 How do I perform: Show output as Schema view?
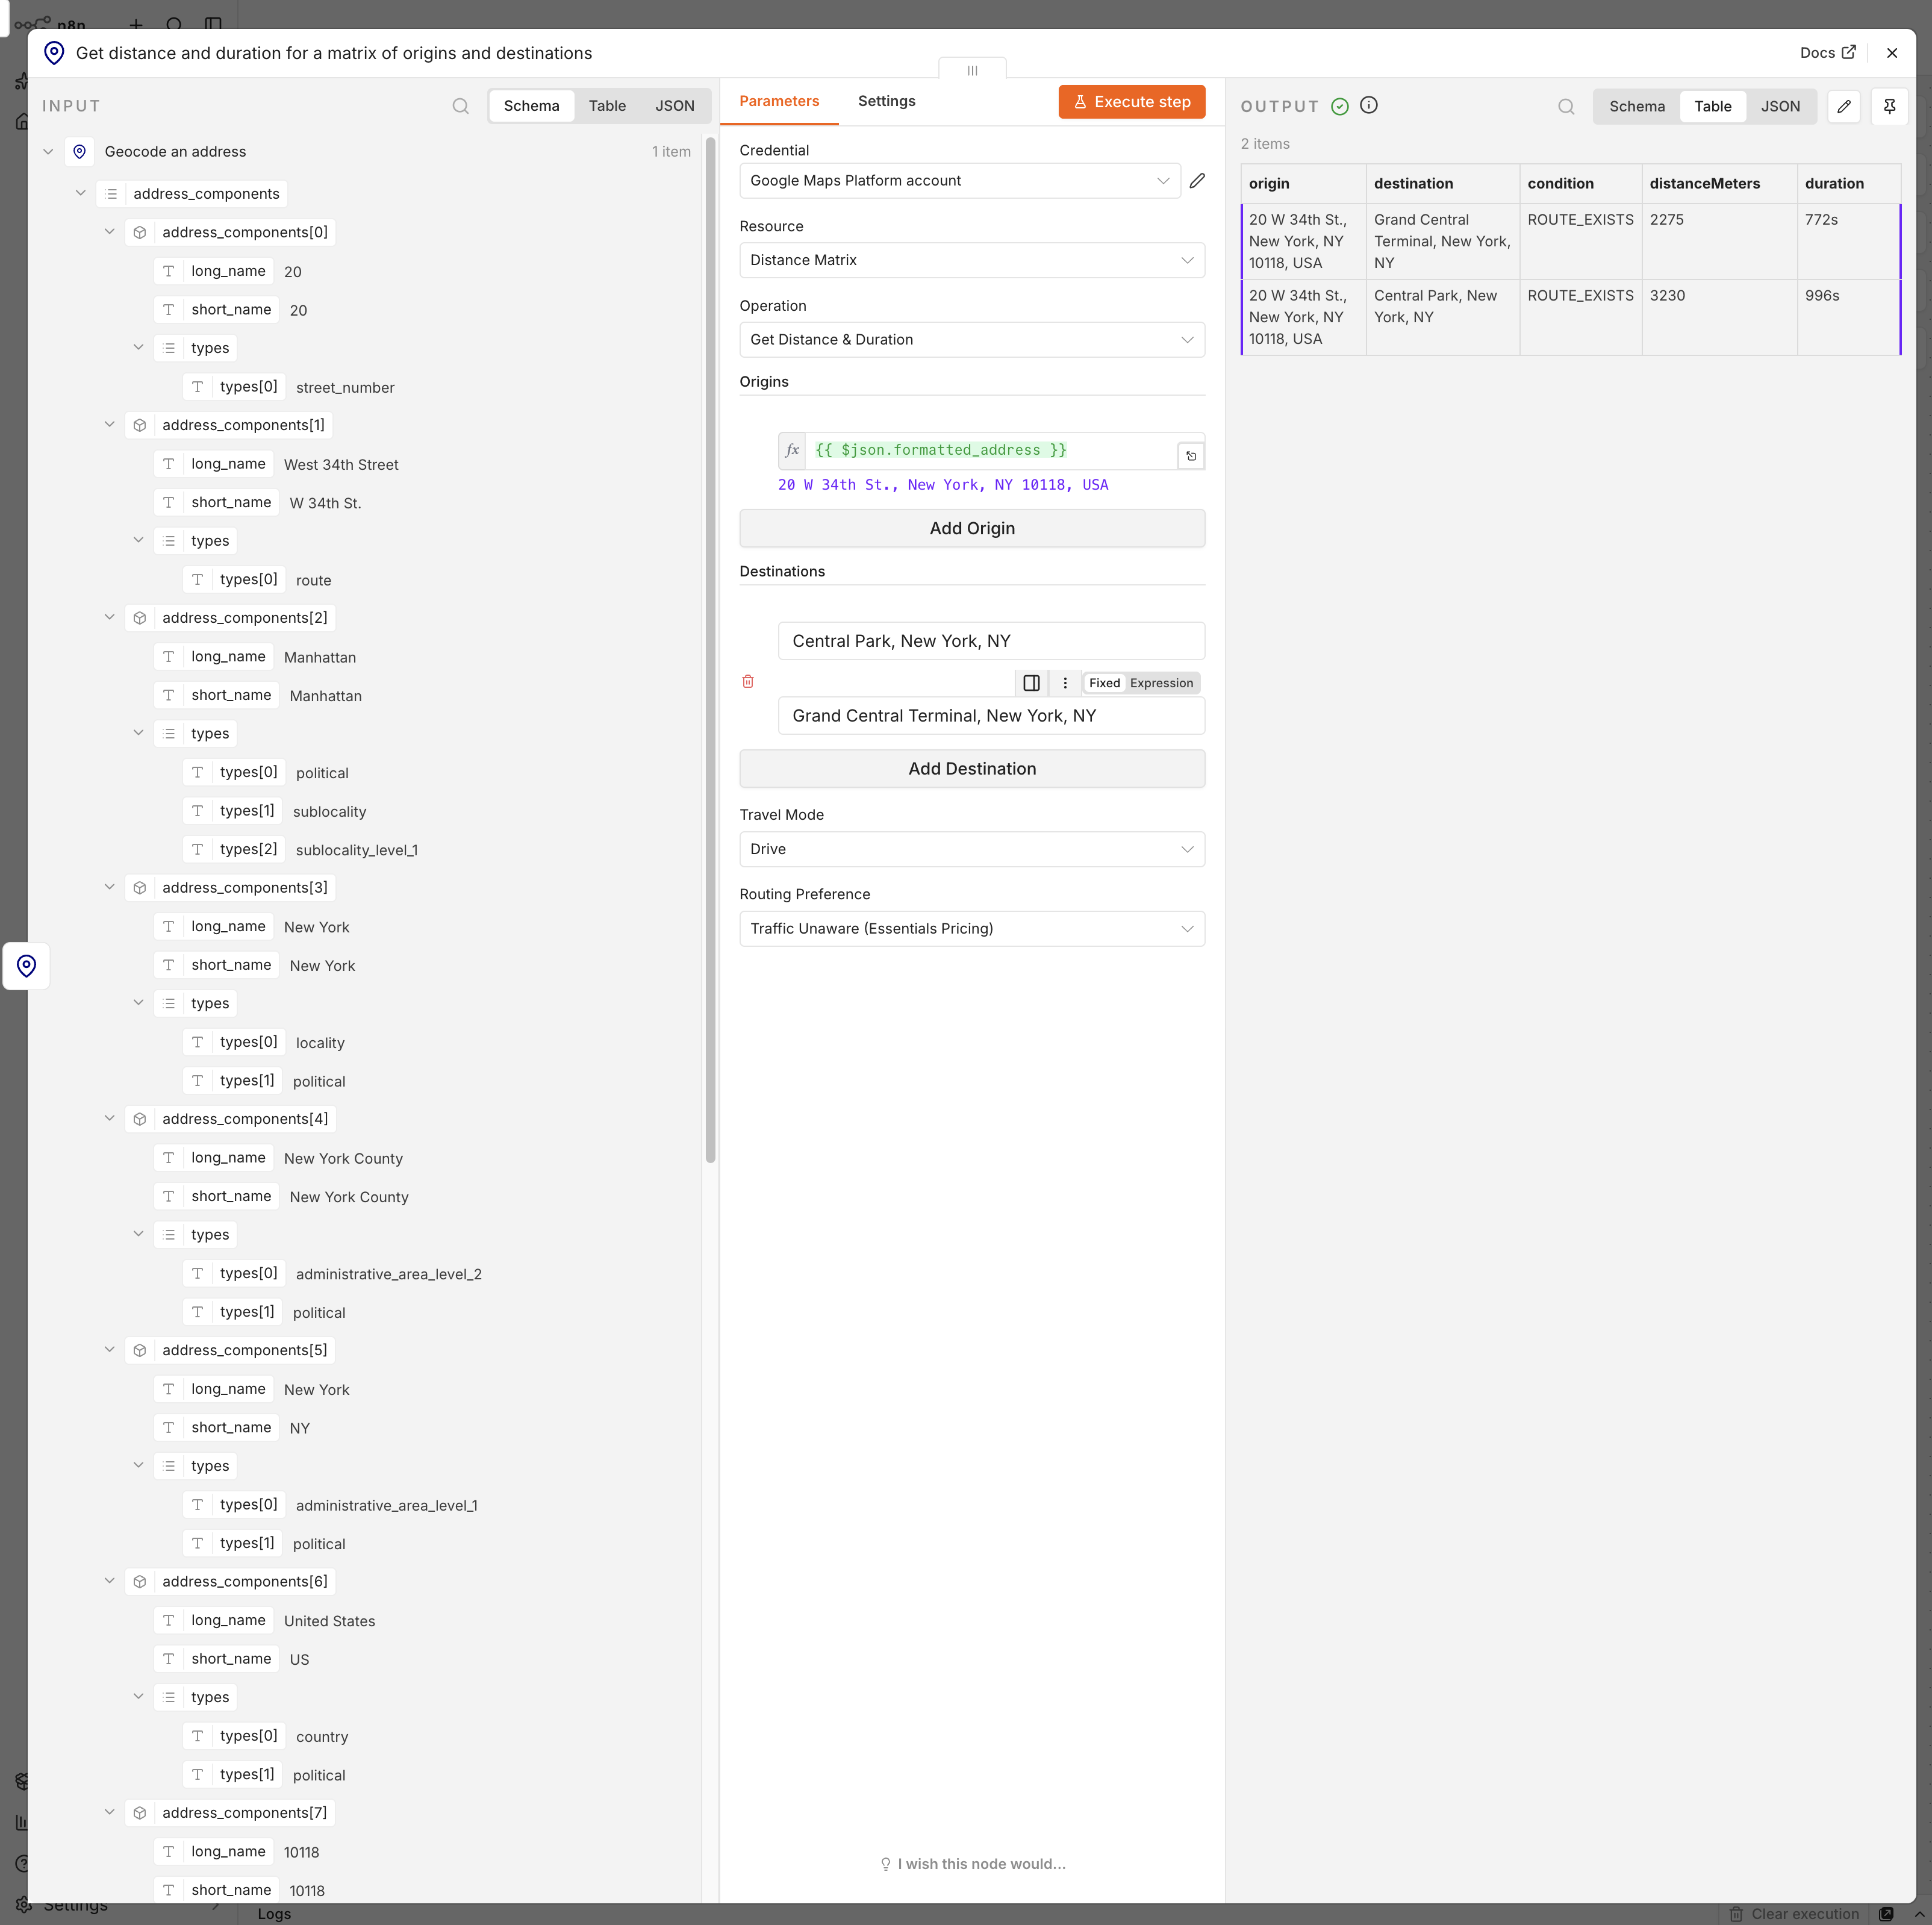click(x=1636, y=107)
